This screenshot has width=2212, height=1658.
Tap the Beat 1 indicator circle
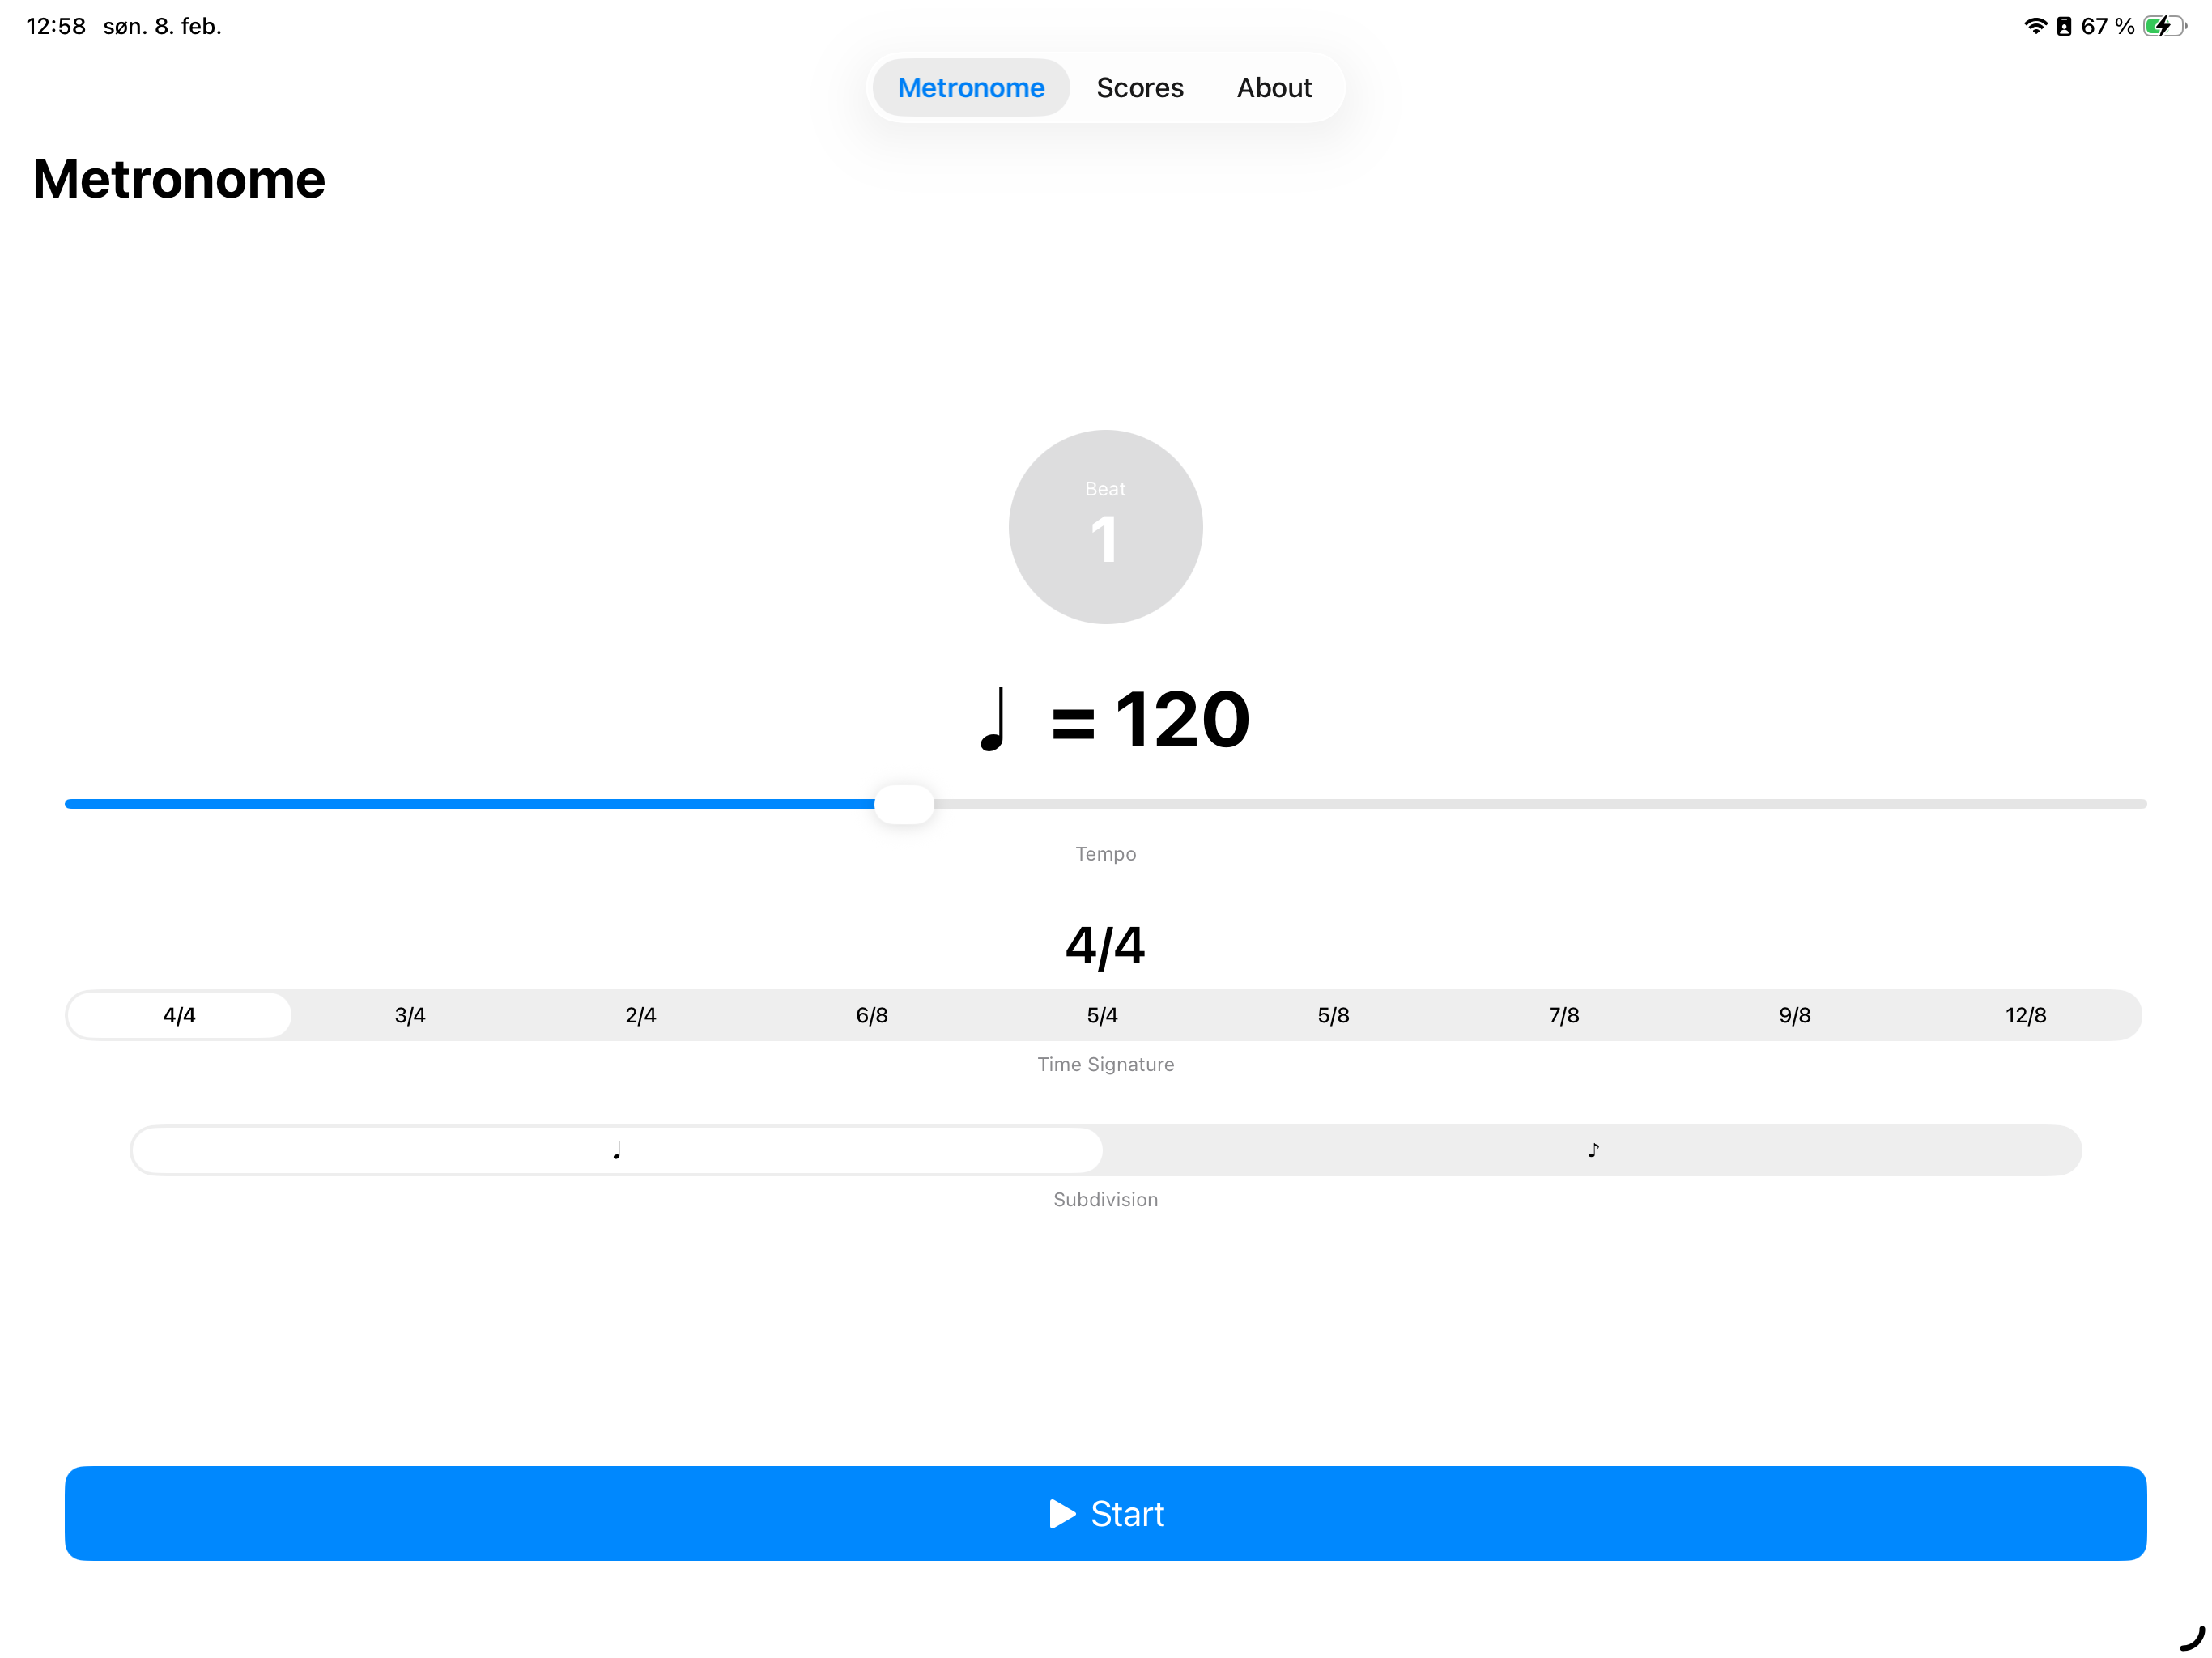[x=1105, y=527]
